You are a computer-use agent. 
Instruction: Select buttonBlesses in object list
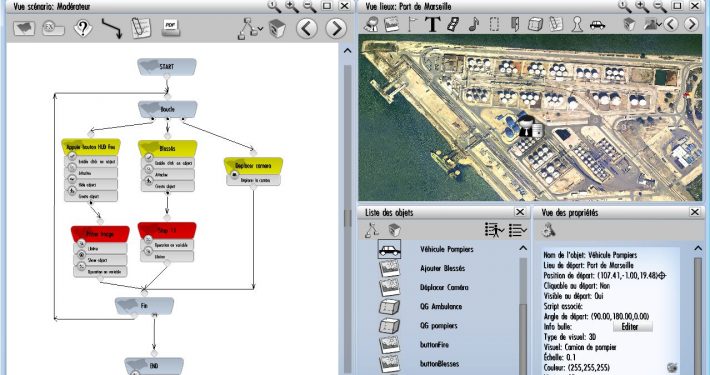(x=439, y=364)
